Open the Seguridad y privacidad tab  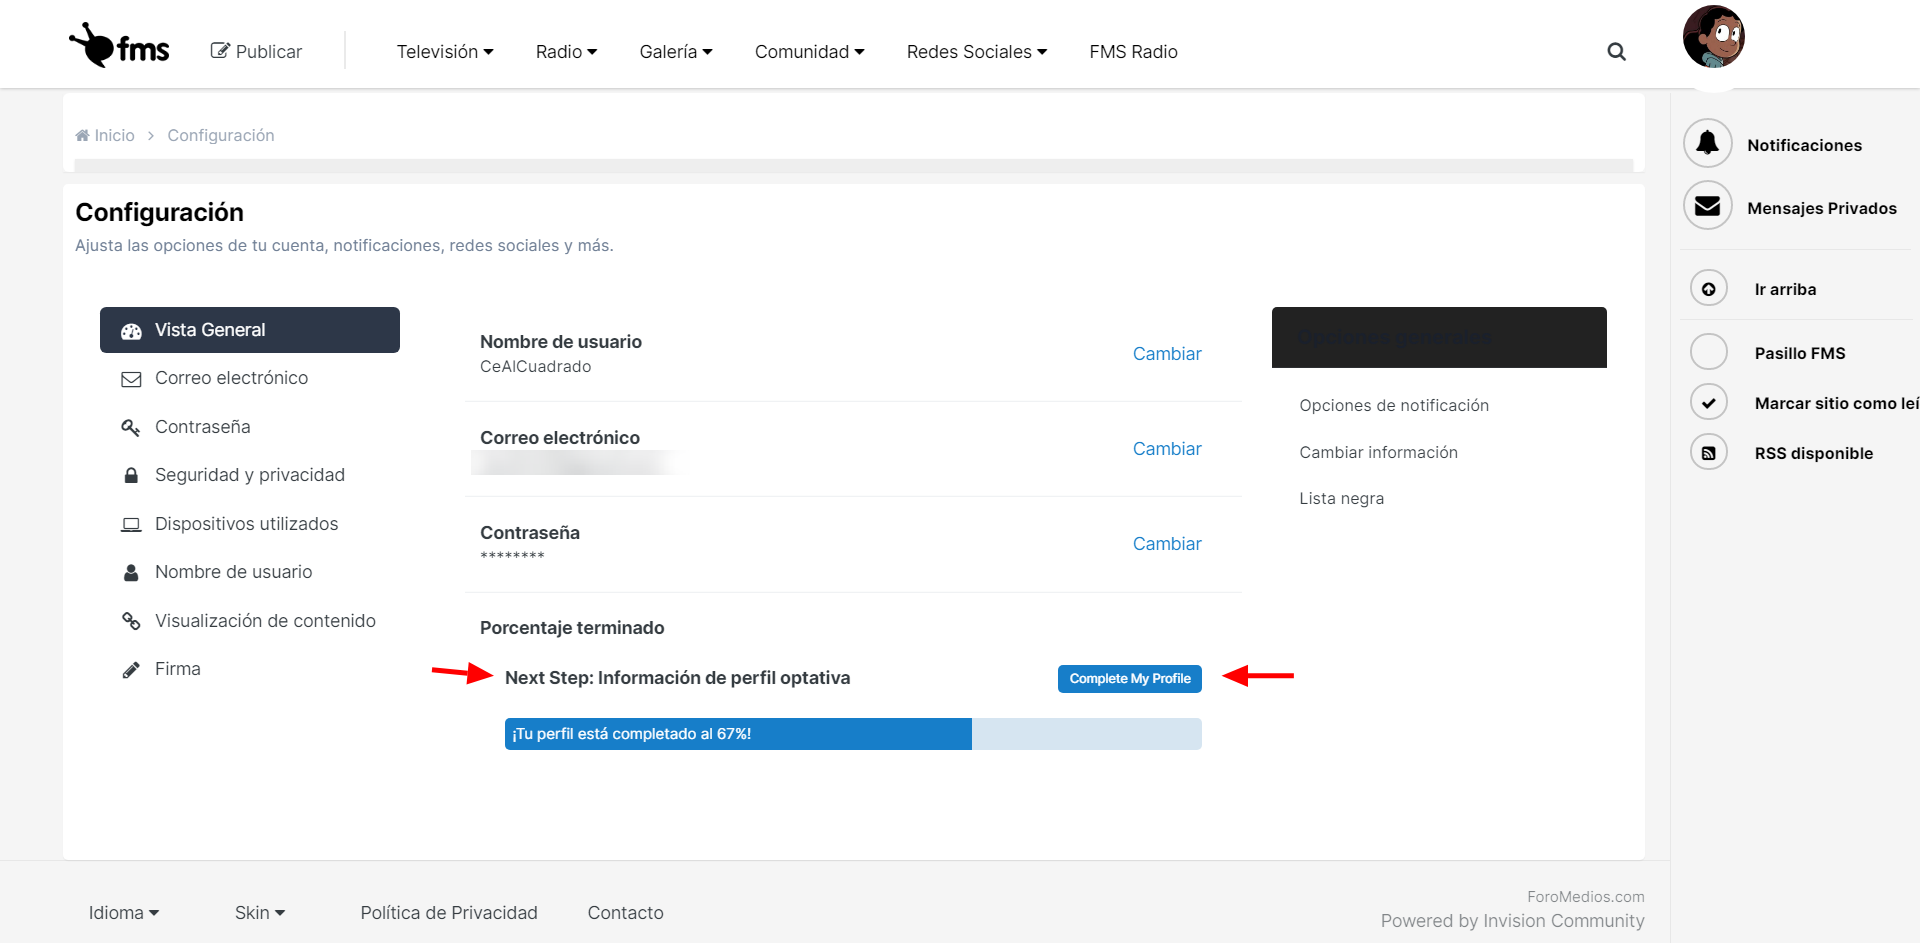[x=250, y=475]
